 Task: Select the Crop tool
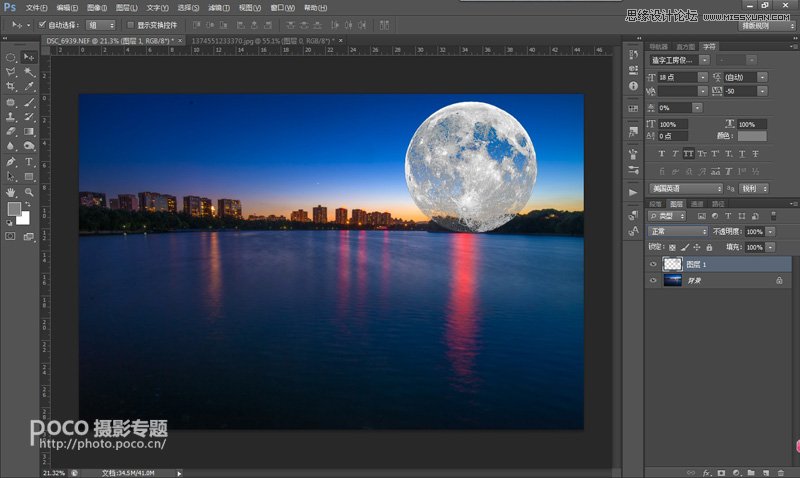(11, 87)
